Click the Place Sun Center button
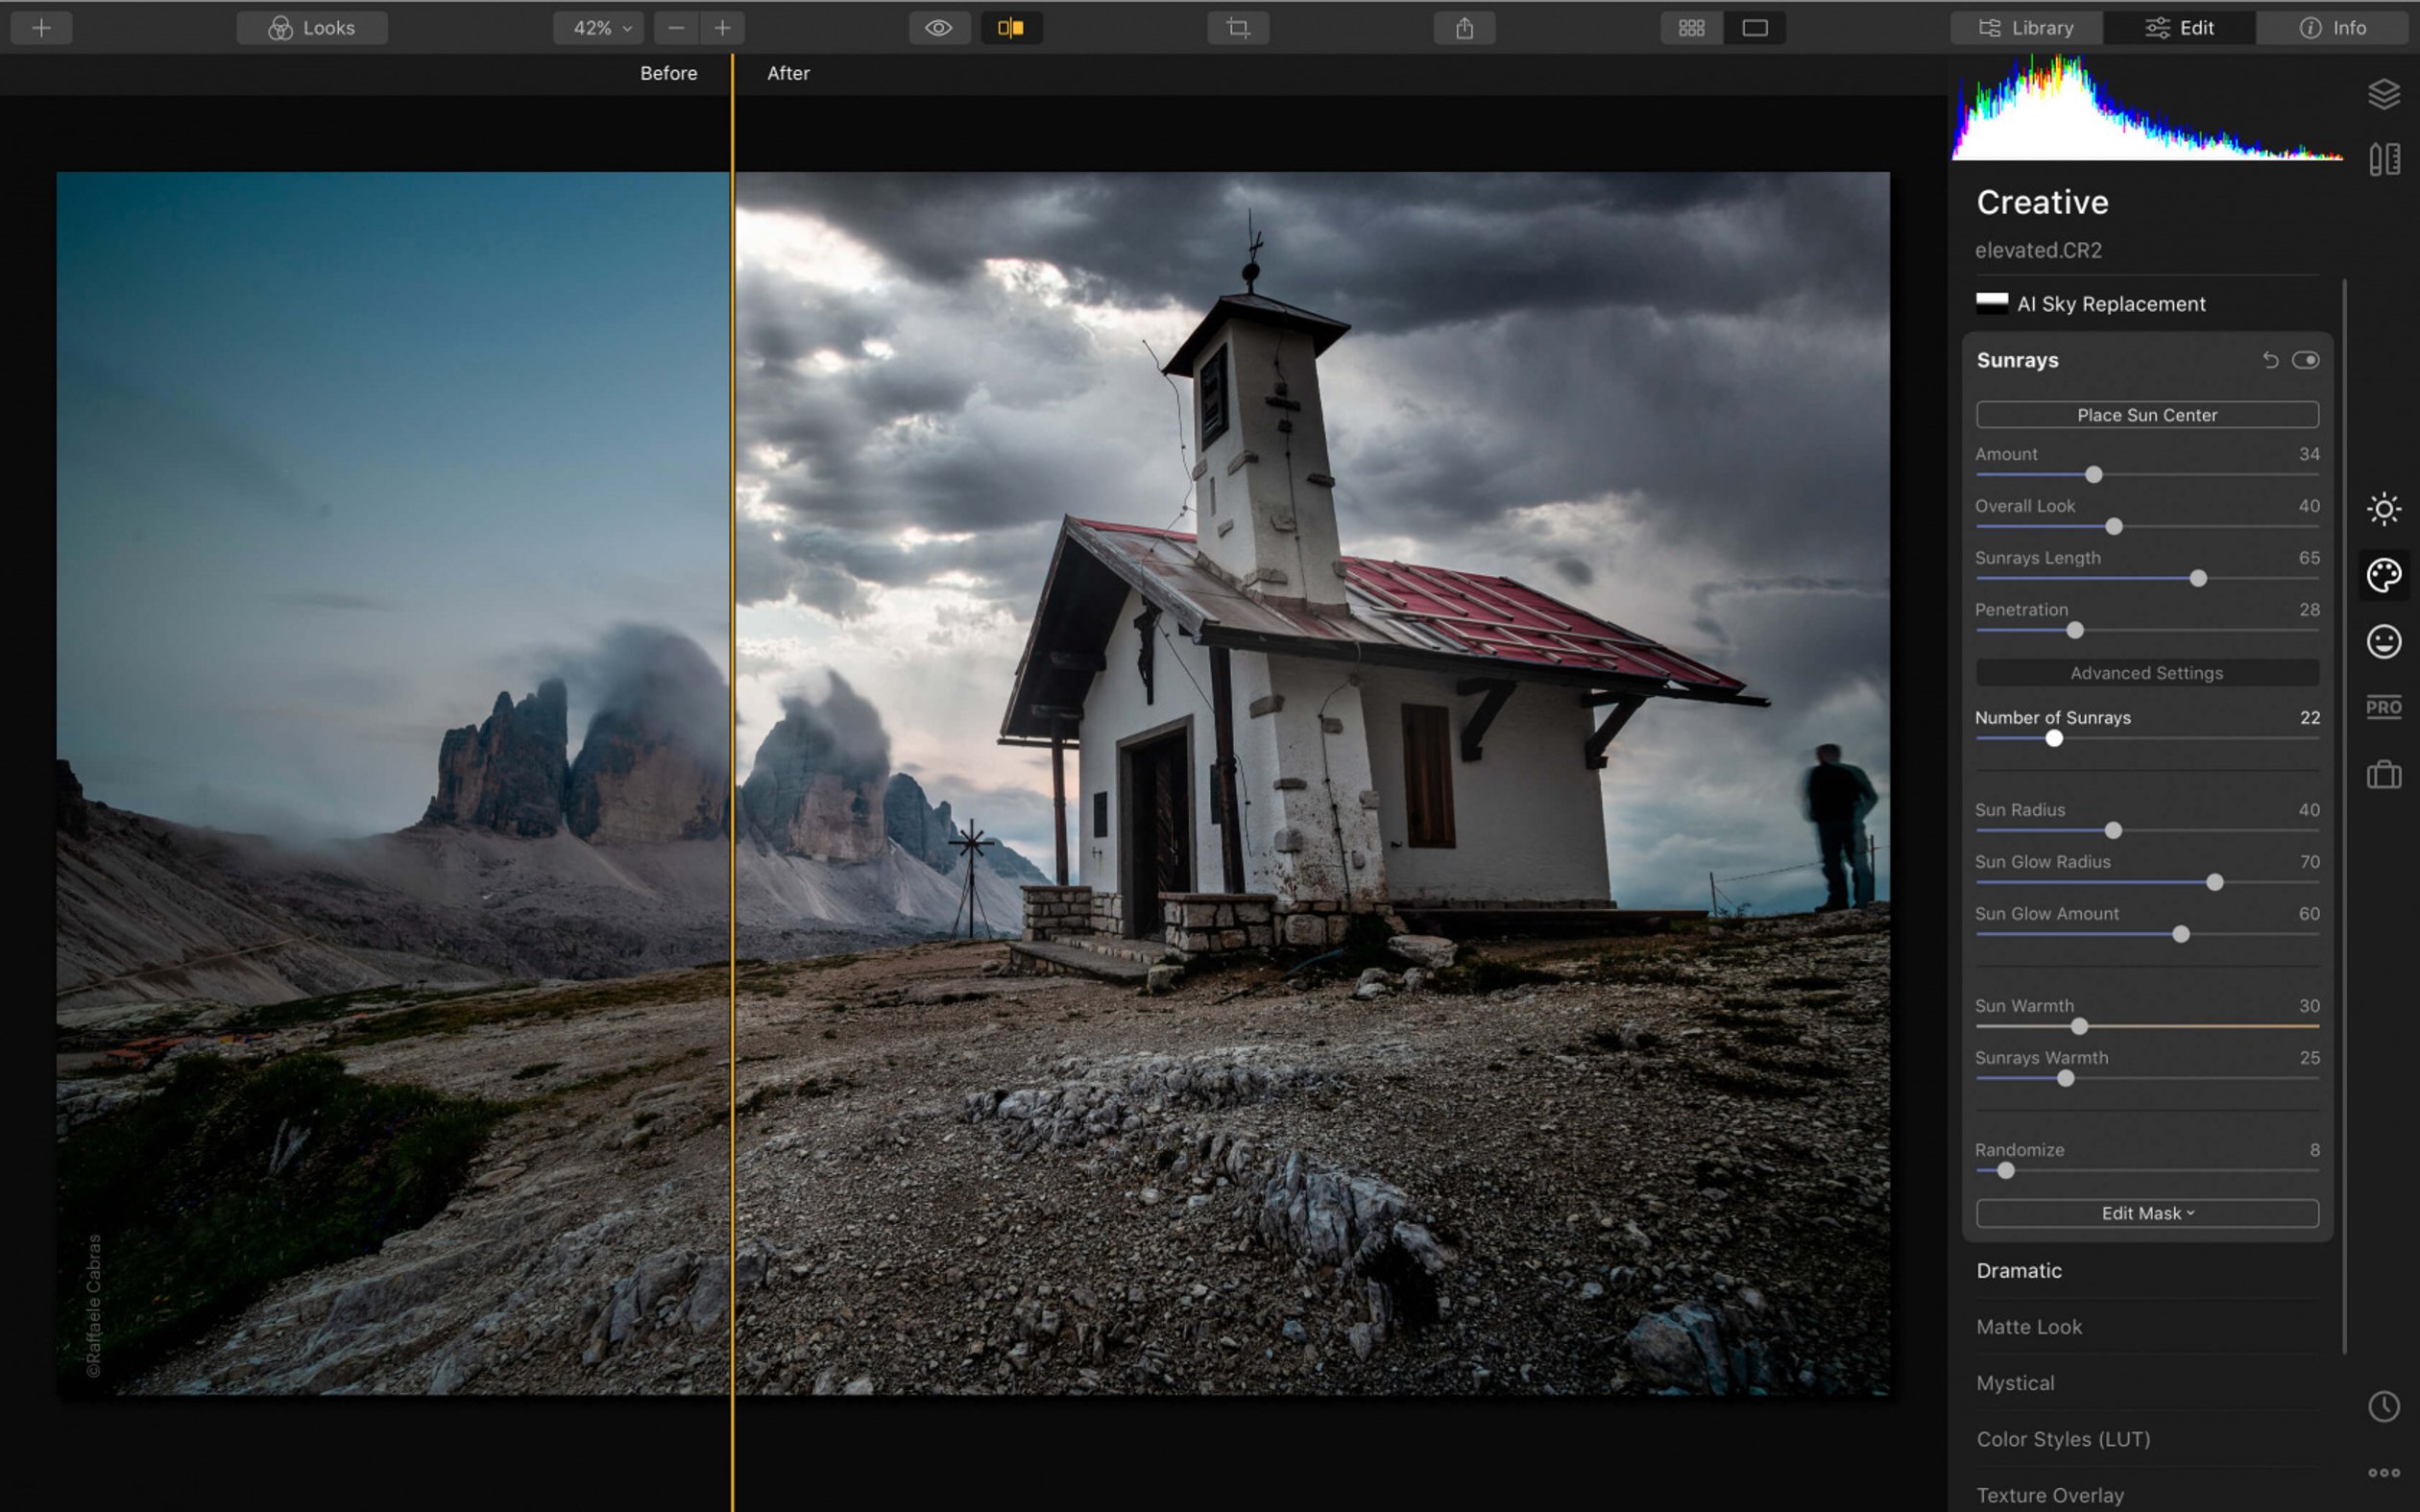 coord(2146,415)
